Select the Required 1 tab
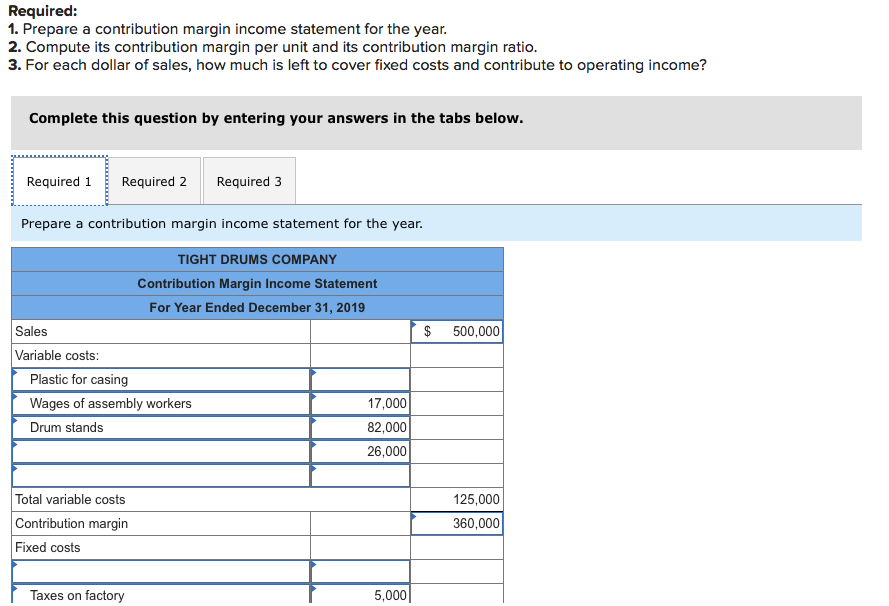Image resolution: width=889 pixels, height=606 pixels. pyautogui.click(x=59, y=181)
